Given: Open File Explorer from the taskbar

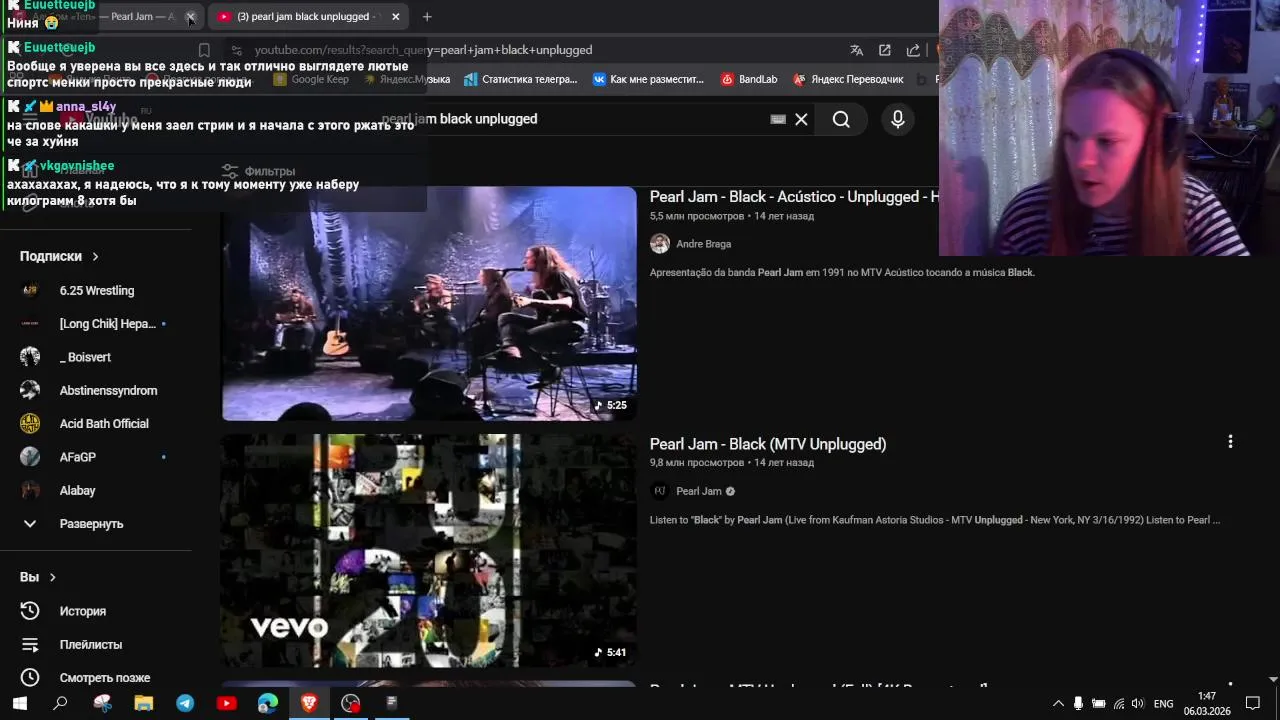Looking at the screenshot, I should tap(144, 704).
